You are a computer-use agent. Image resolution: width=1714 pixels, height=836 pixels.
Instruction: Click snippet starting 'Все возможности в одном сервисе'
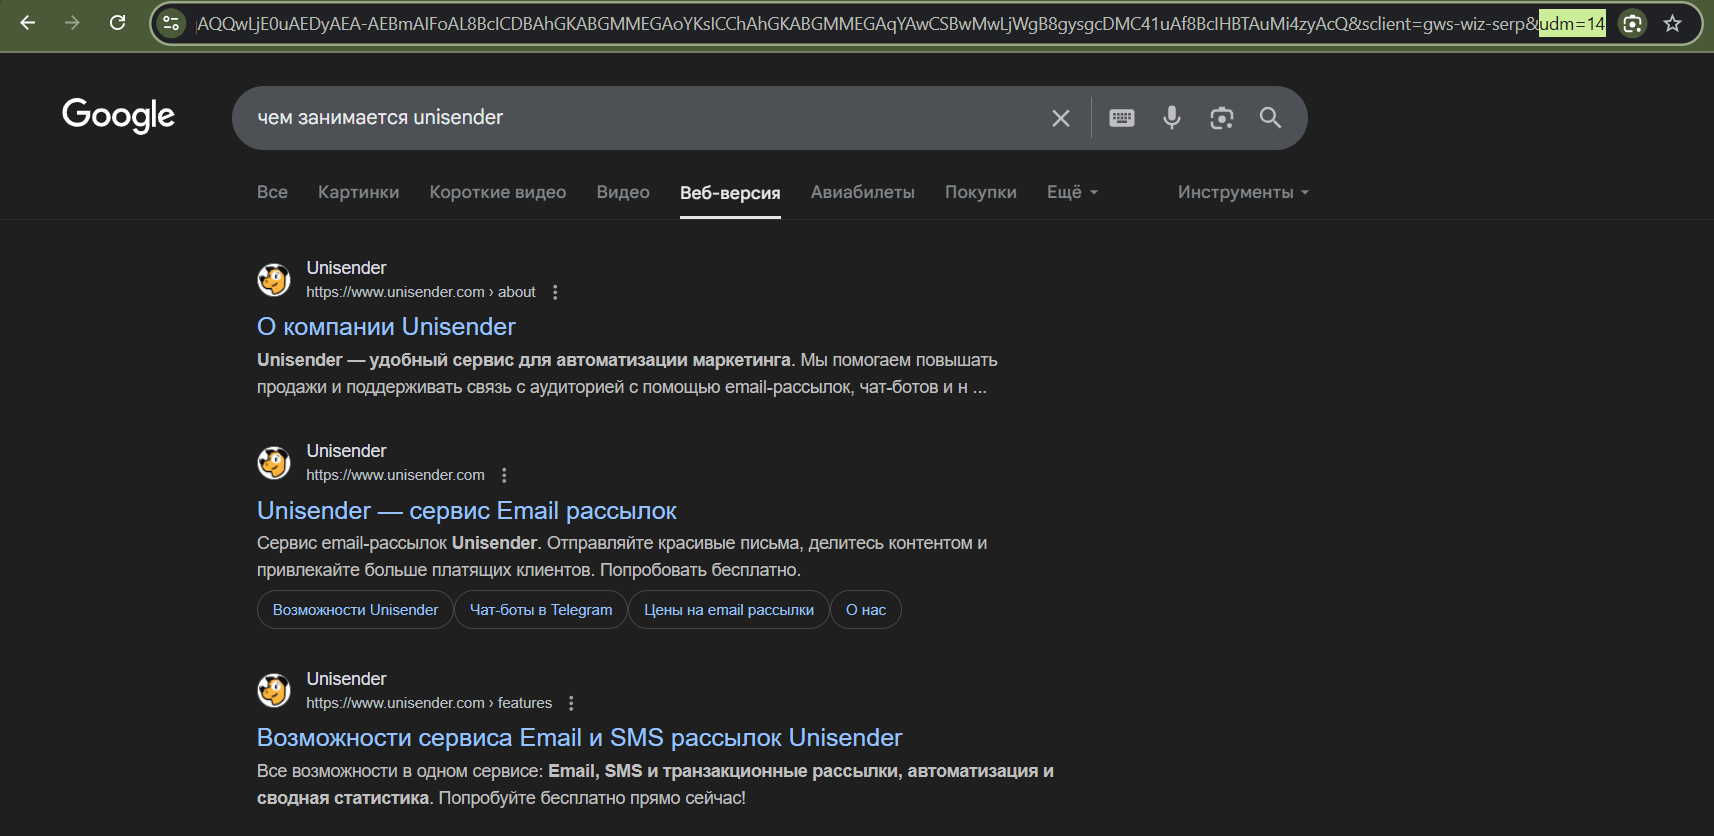655,784
